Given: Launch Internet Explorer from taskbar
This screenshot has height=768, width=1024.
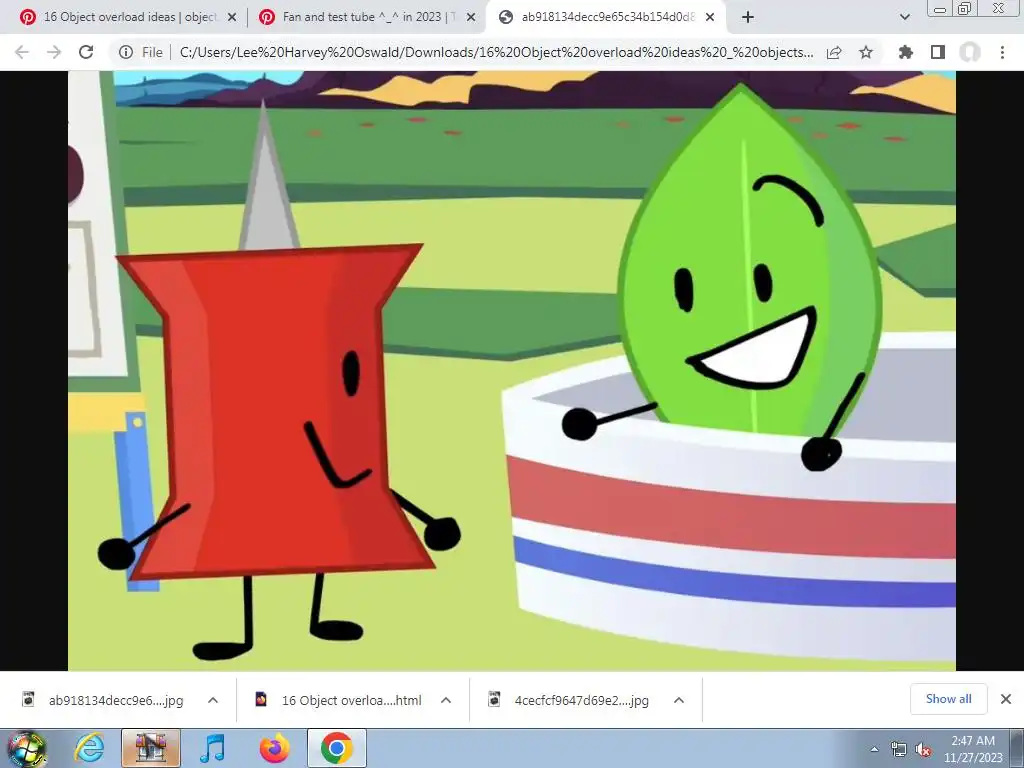Looking at the screenshot, I should point(88,748).
